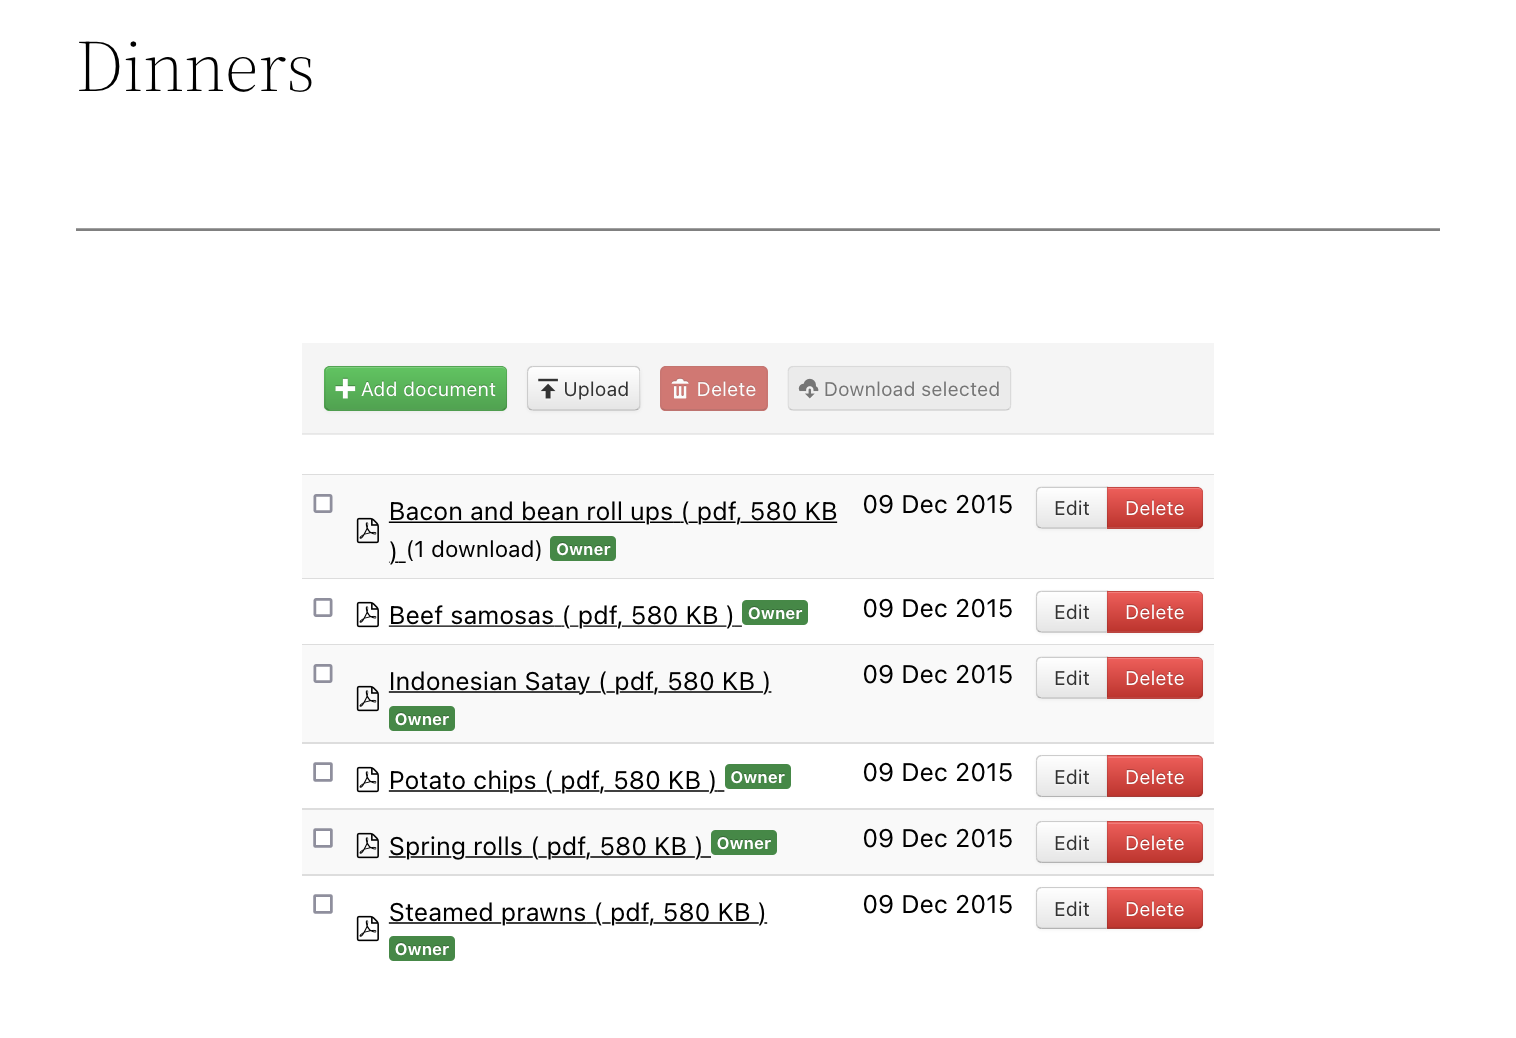The height and width of the screenshot is (1038, 1516).
Task: Click the plus icon on Add document
Action: pos(346,389)
